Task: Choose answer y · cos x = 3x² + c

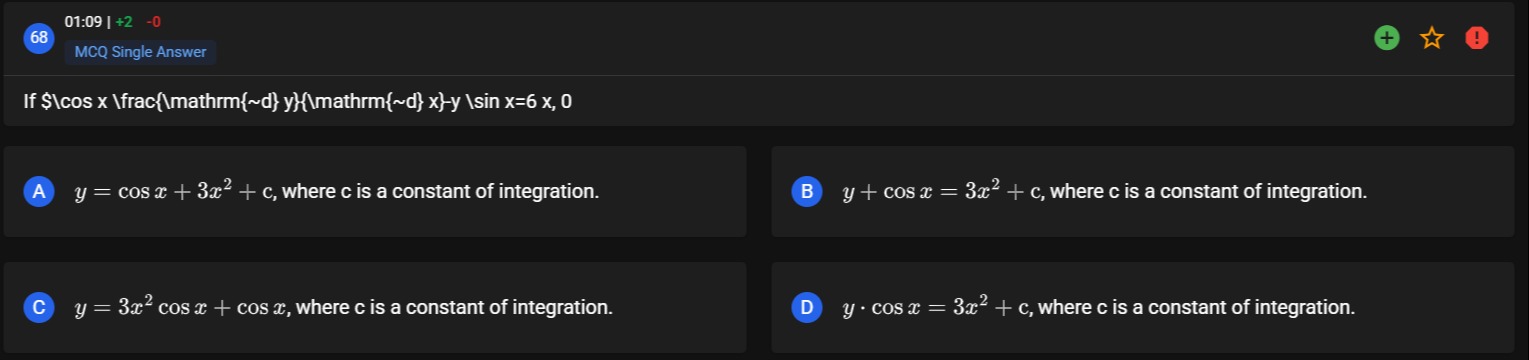Action: pyautogui.click(x=1143, y=307)
